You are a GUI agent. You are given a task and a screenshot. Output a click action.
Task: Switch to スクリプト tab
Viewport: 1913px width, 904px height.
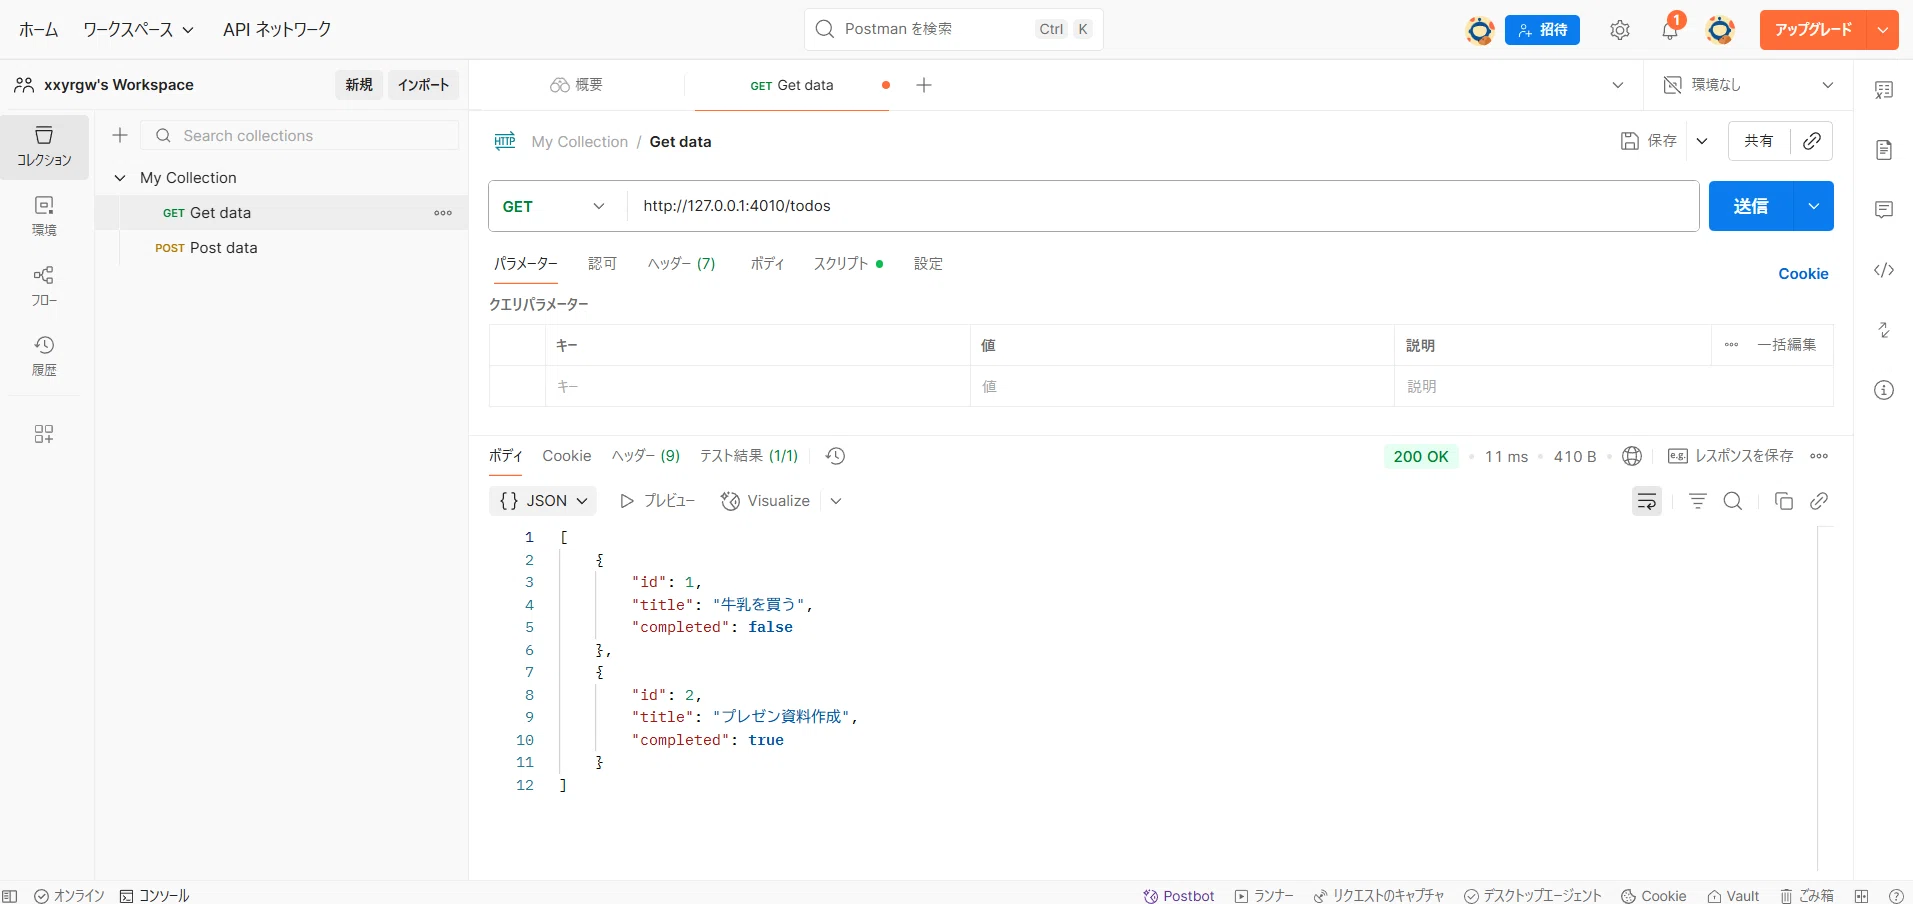(x=848, y=264)
